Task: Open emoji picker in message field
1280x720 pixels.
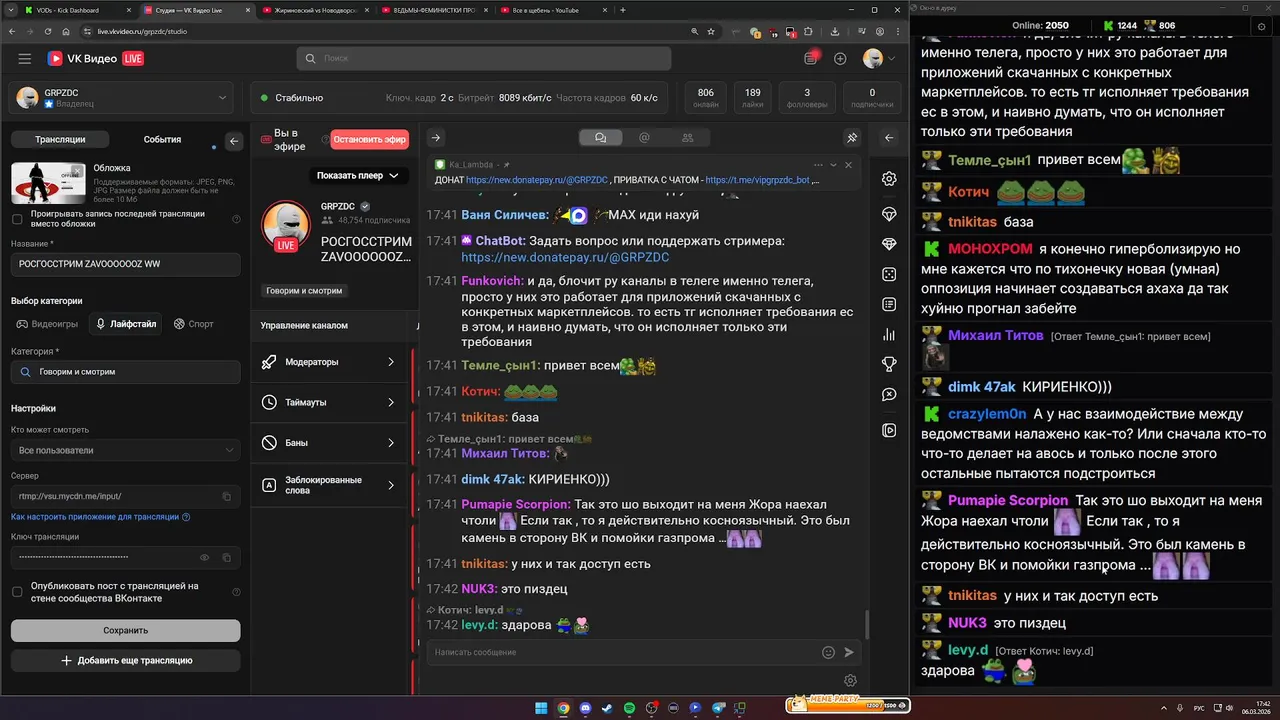Action: pyautogui.click(x=828, y=652)
